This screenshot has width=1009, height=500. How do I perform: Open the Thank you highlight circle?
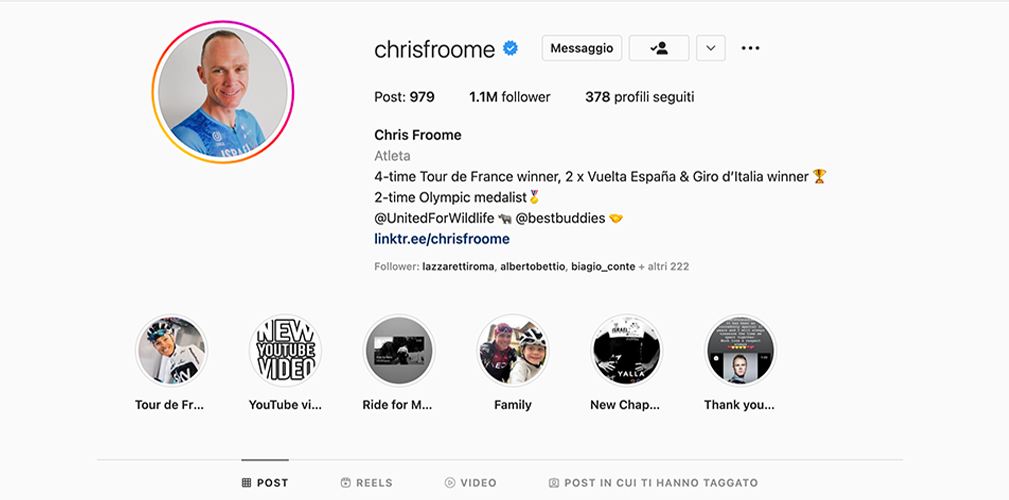click(741, 350)
